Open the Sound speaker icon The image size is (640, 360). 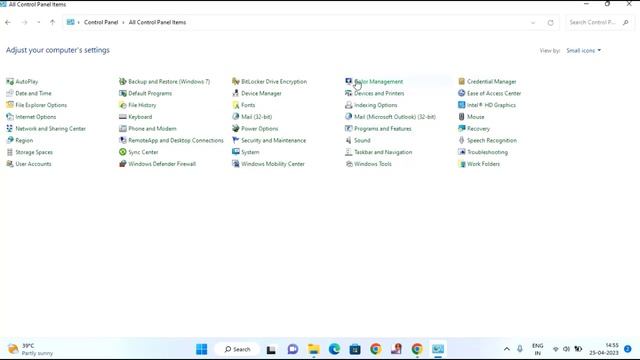pyautogui.click(x=348, y=140)
